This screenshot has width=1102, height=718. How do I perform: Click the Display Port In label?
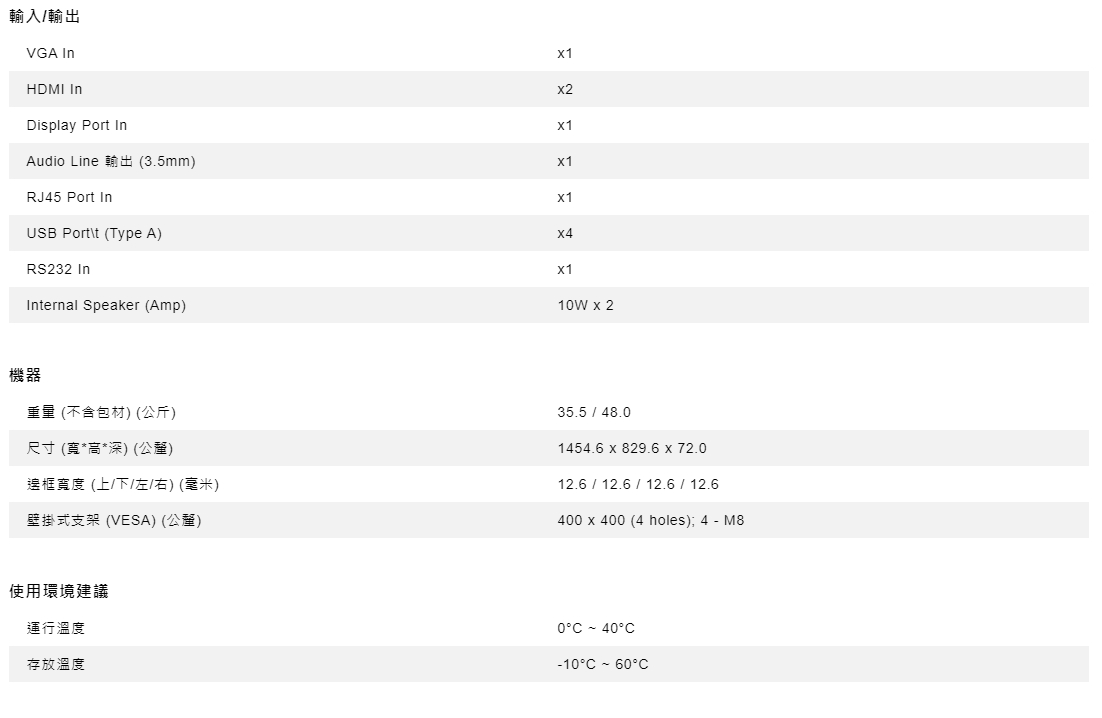click(77, 125)
